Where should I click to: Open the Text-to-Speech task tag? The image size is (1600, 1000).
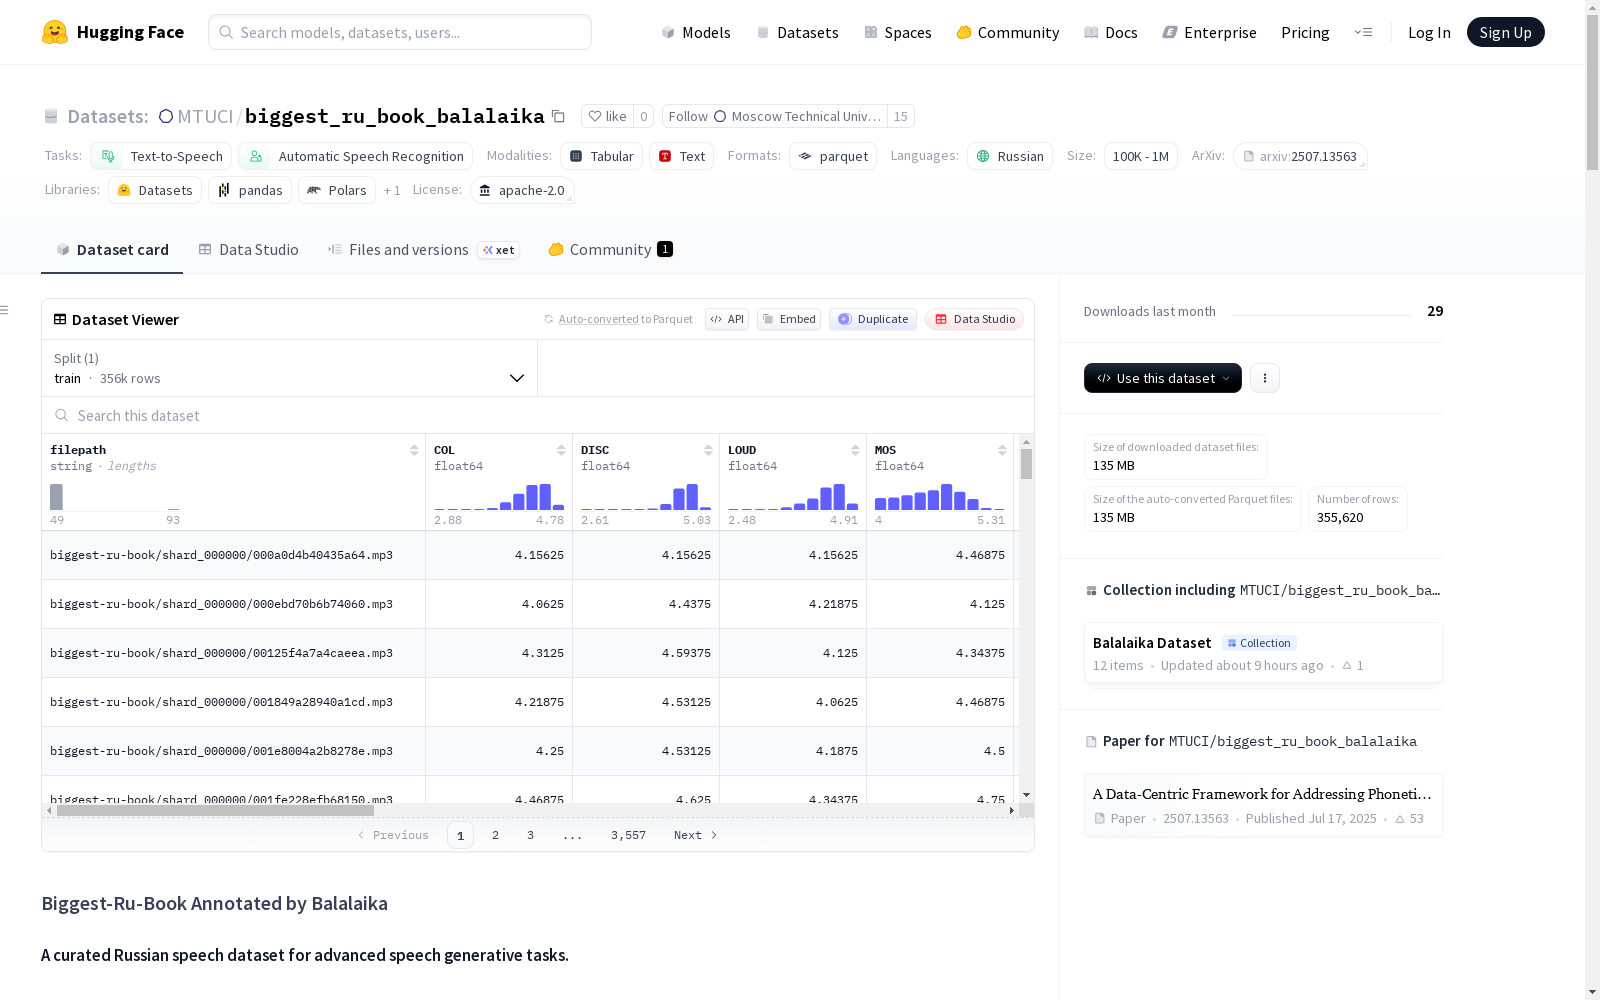161,156
